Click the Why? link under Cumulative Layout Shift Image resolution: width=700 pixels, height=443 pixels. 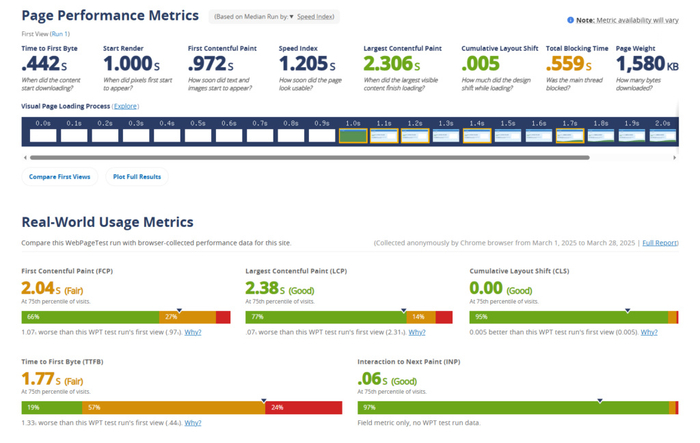tap(649, 332)
